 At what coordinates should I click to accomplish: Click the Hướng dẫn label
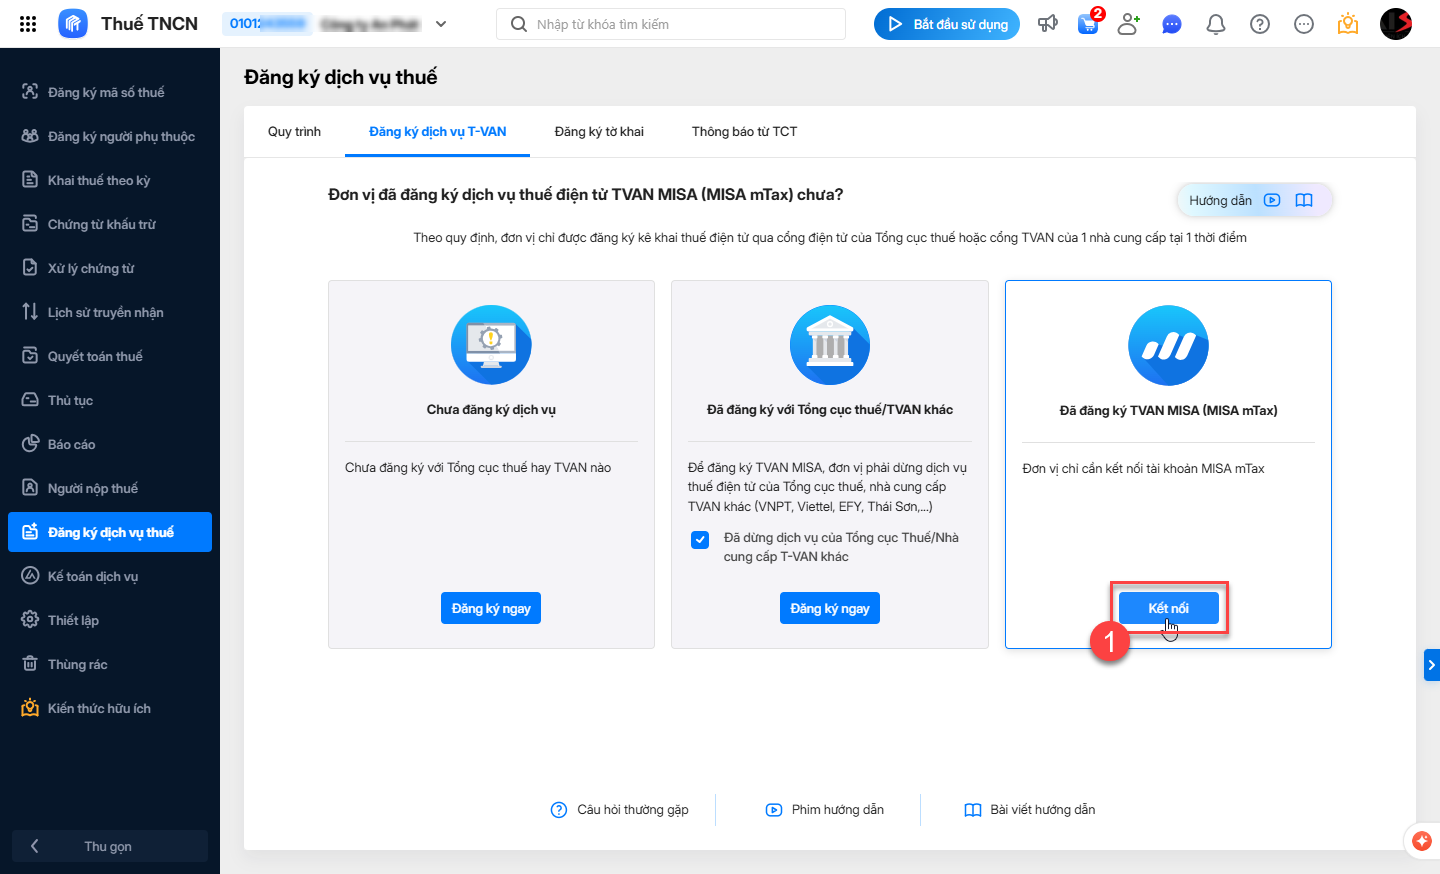(1220, 200)
